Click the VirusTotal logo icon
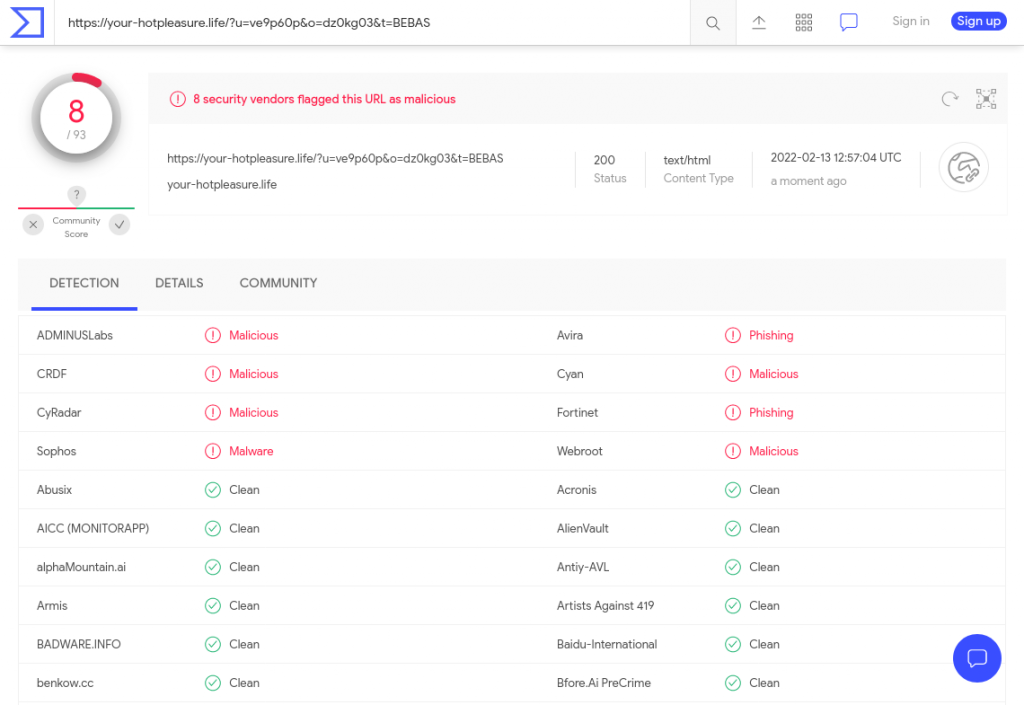 [x=27, y=22]
